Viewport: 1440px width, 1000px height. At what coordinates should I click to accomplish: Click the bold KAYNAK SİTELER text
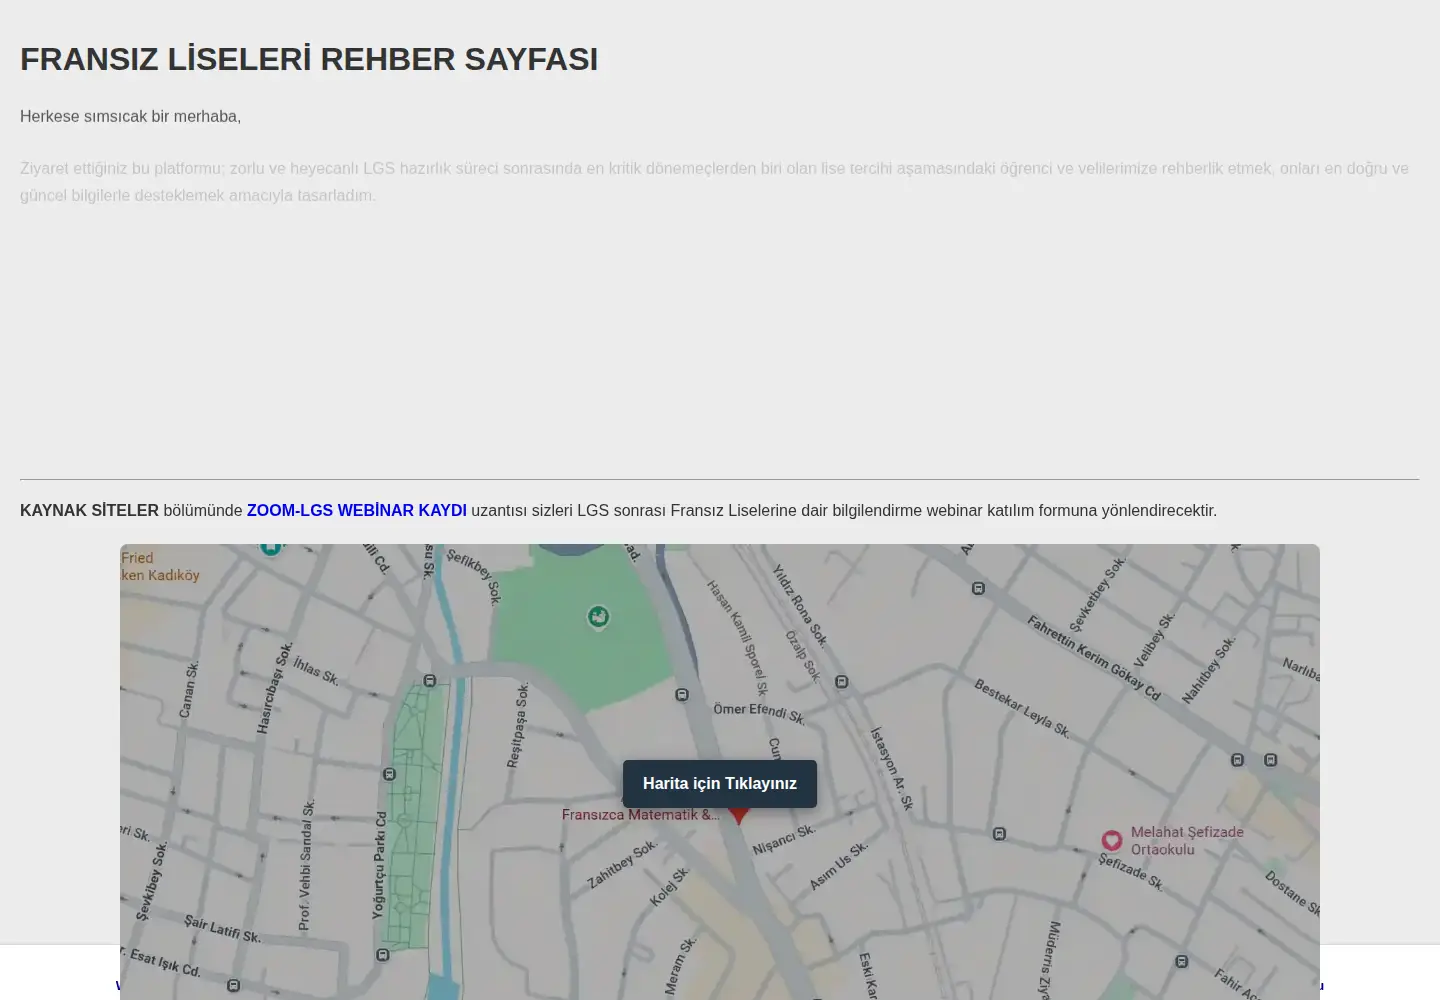point(89,510)
